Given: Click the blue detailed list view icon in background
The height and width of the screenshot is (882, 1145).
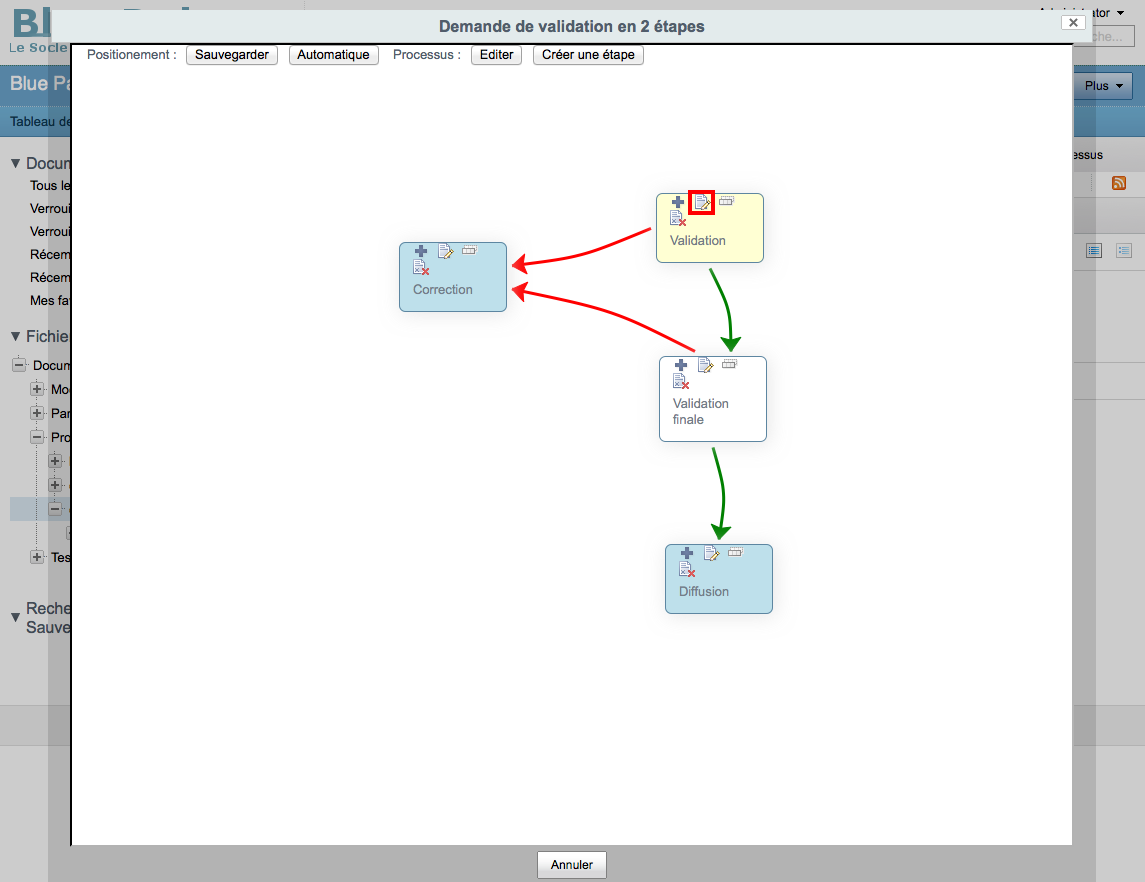Looking at the screenshot, I should (1094, 251).
